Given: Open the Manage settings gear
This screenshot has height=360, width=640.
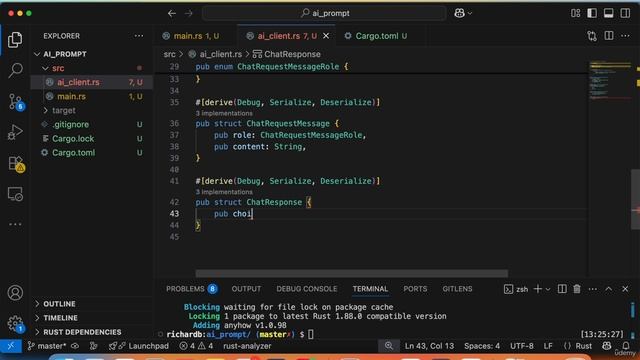Looking at the screenshot, I should (15, 324).
